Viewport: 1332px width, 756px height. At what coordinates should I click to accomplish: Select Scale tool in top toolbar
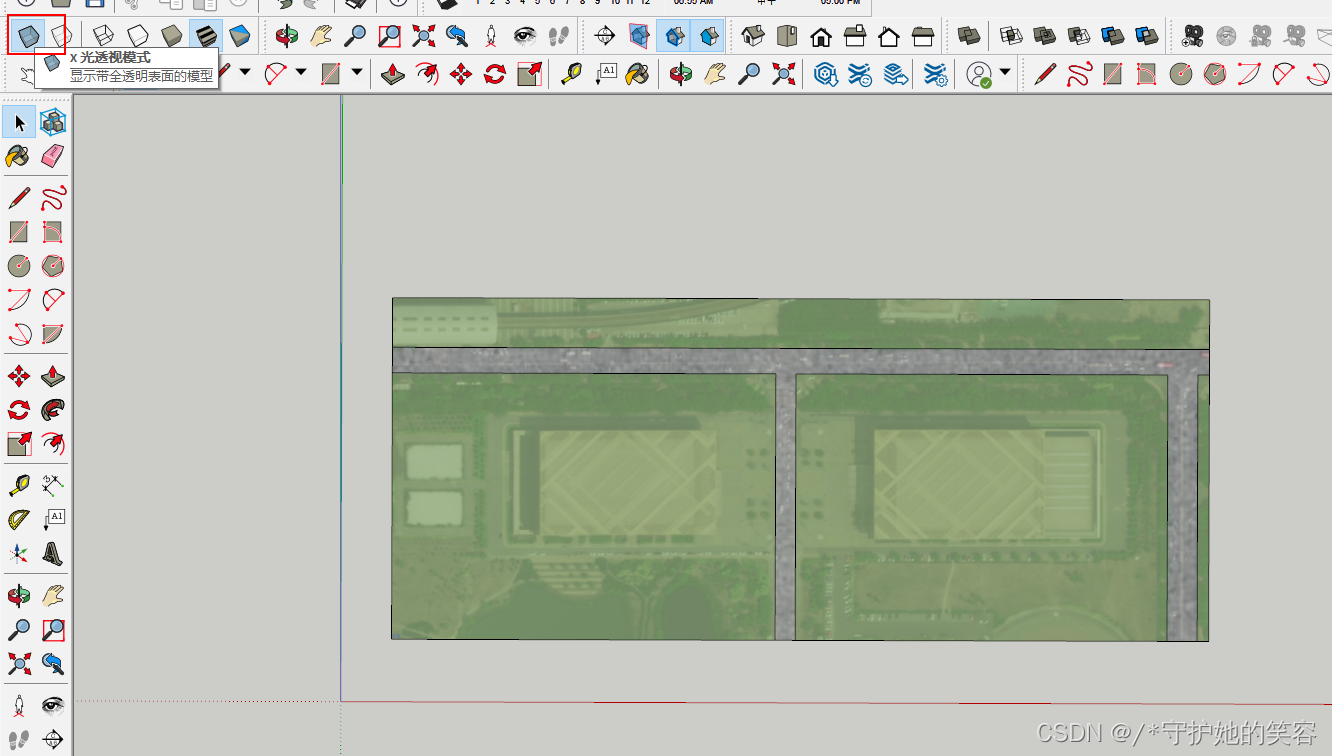click(x=529, y=73)
